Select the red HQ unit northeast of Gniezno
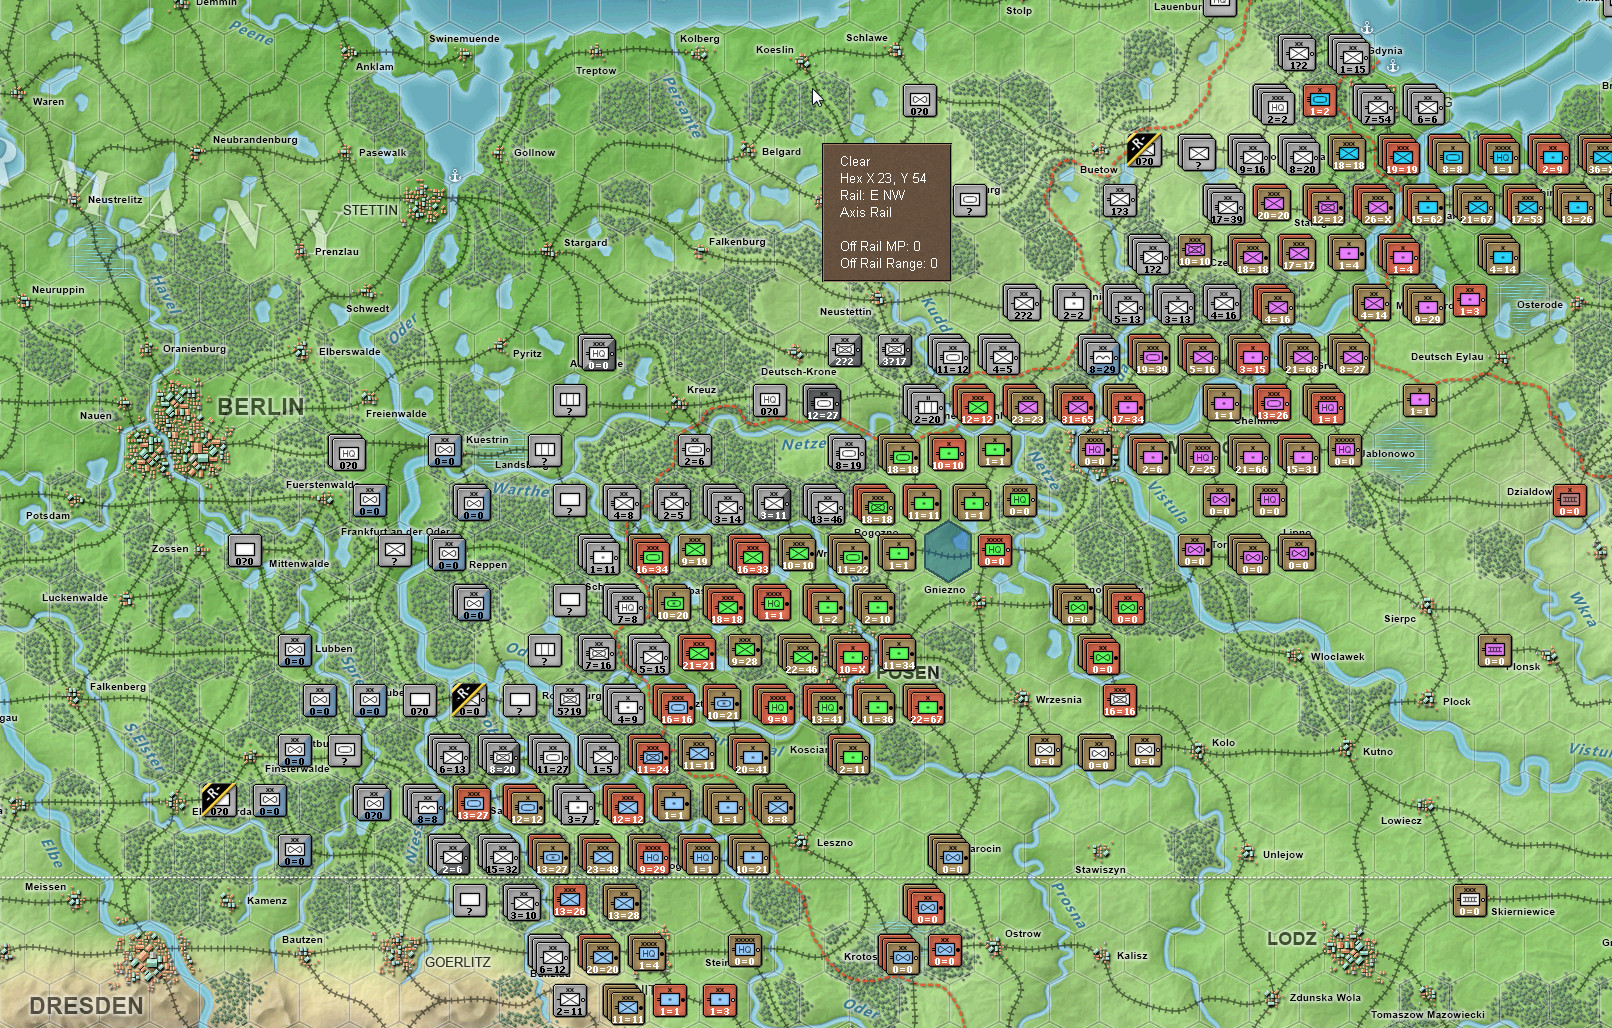 click(x=994, y=551)
